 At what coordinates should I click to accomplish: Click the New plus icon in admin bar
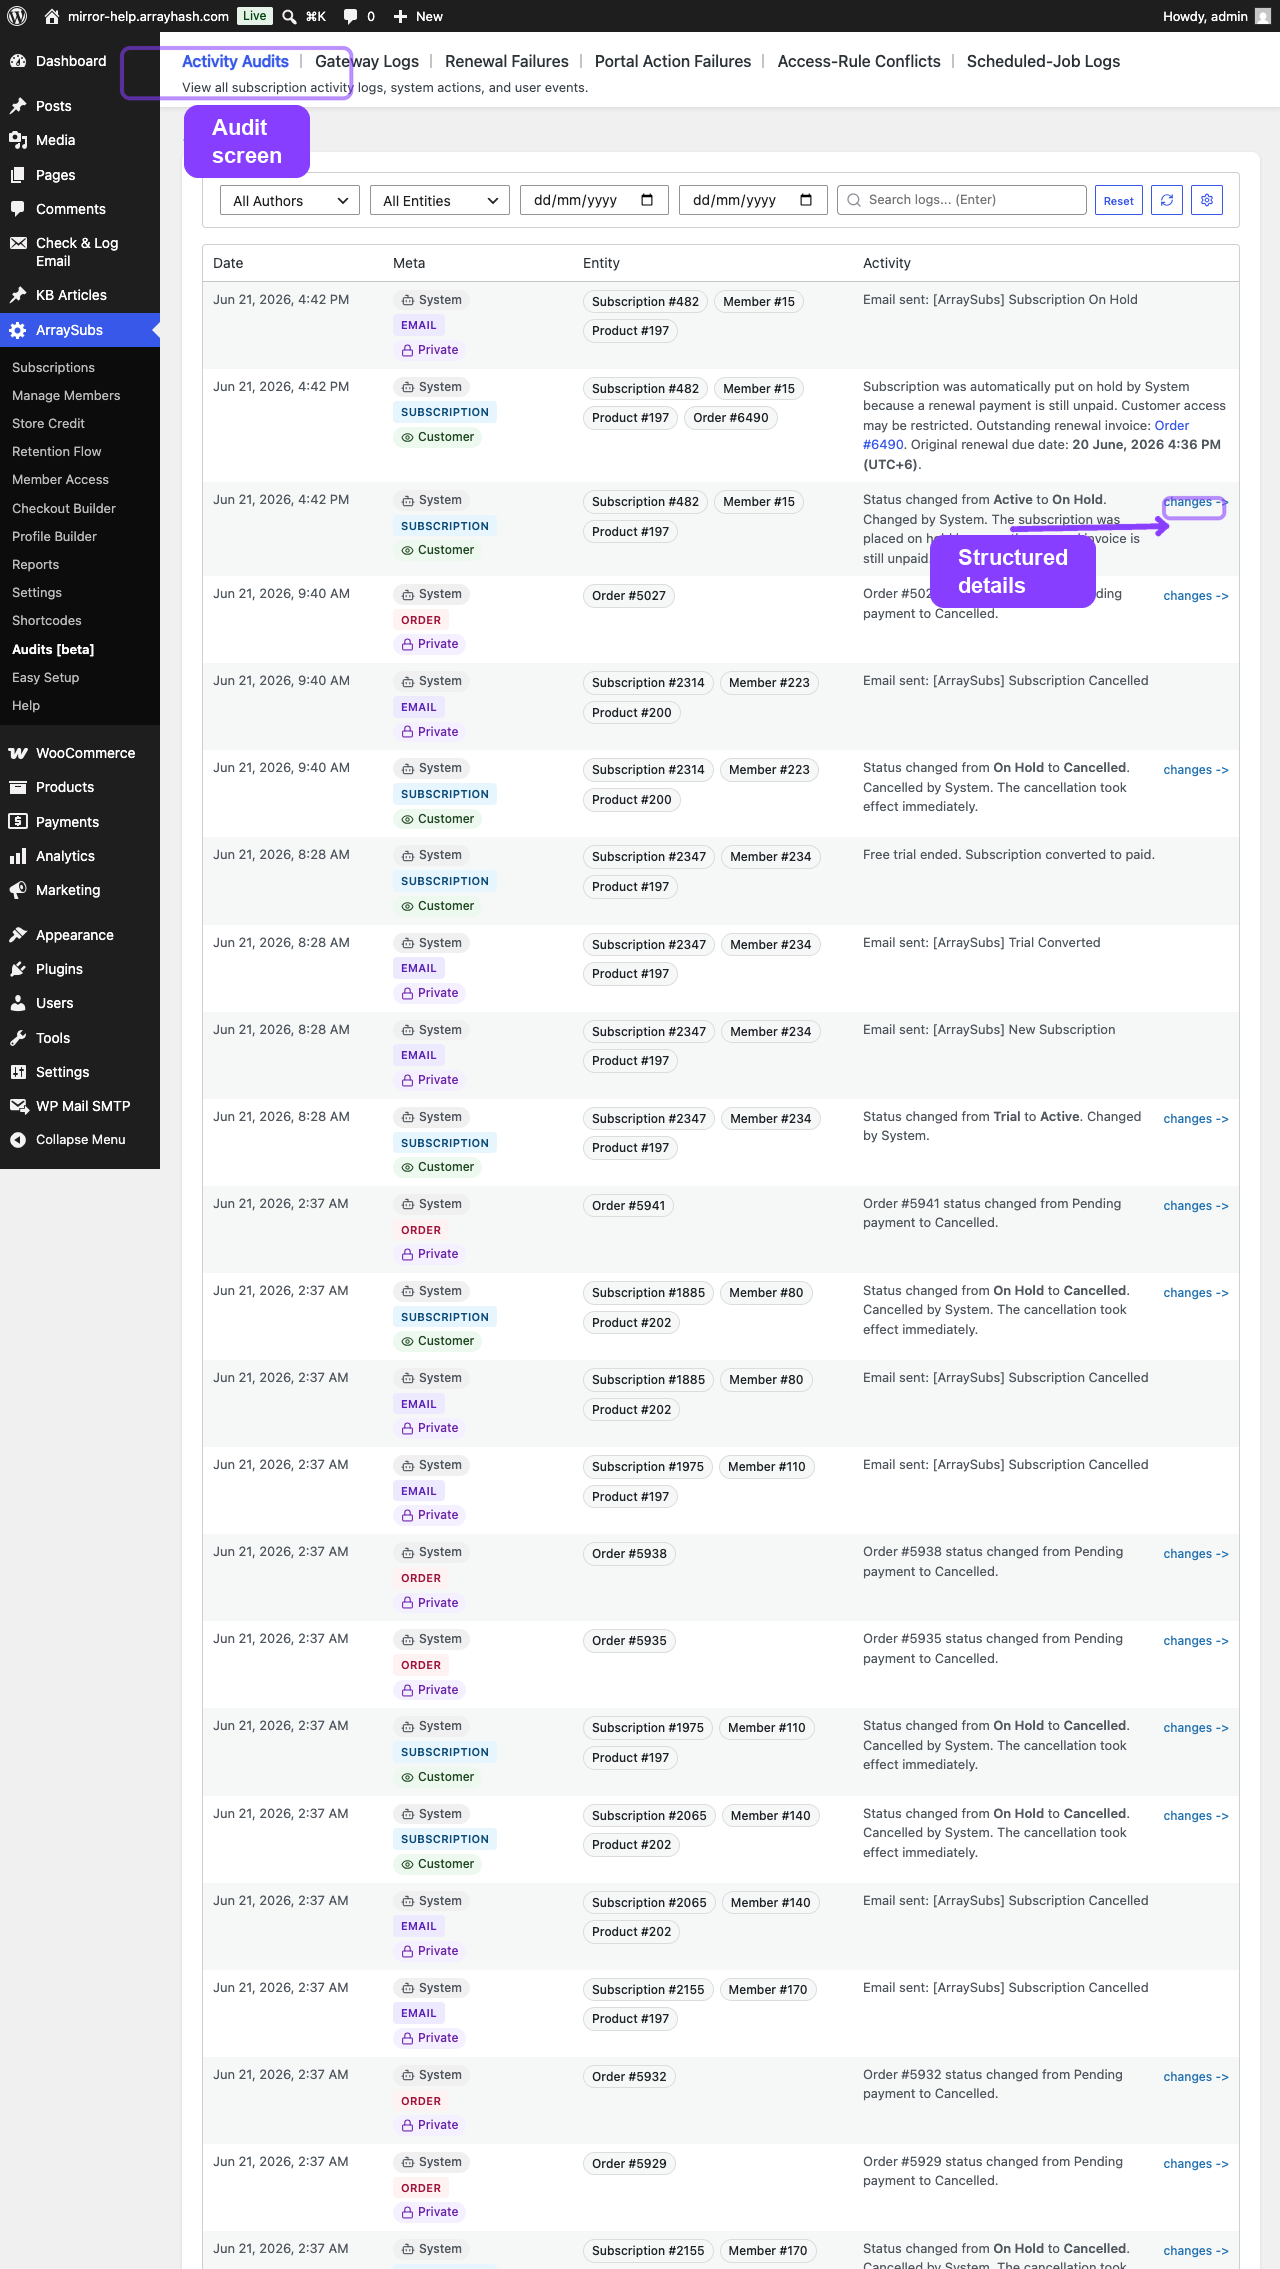pyautogui.click(x=400, y=16)
